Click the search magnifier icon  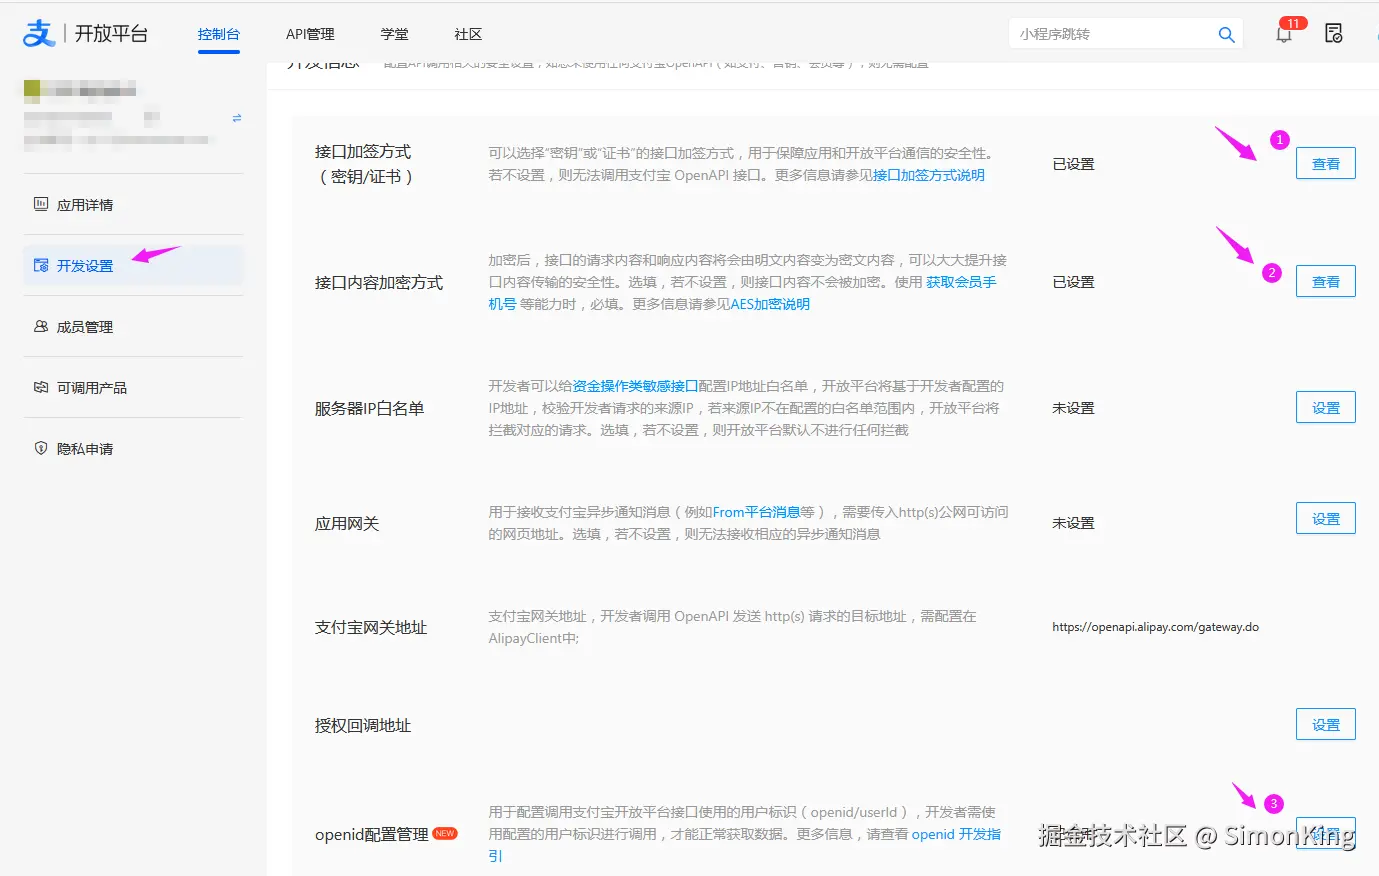coord(1226,34)
